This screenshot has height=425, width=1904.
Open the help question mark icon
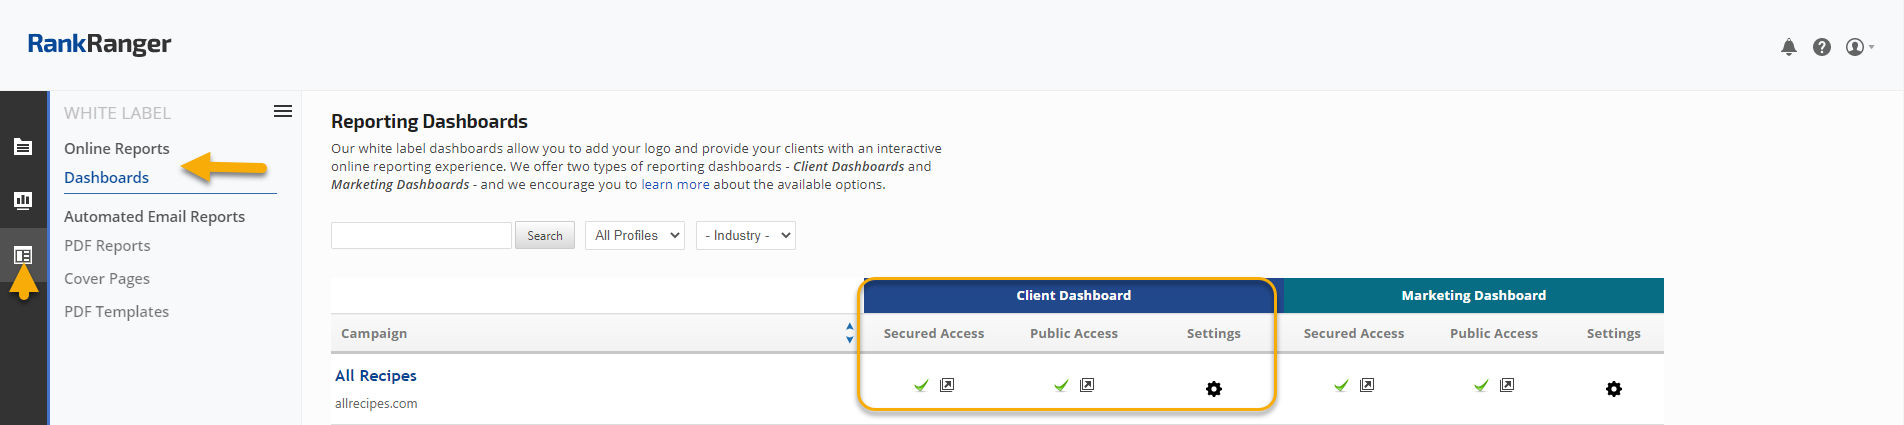coord(1822,47)
